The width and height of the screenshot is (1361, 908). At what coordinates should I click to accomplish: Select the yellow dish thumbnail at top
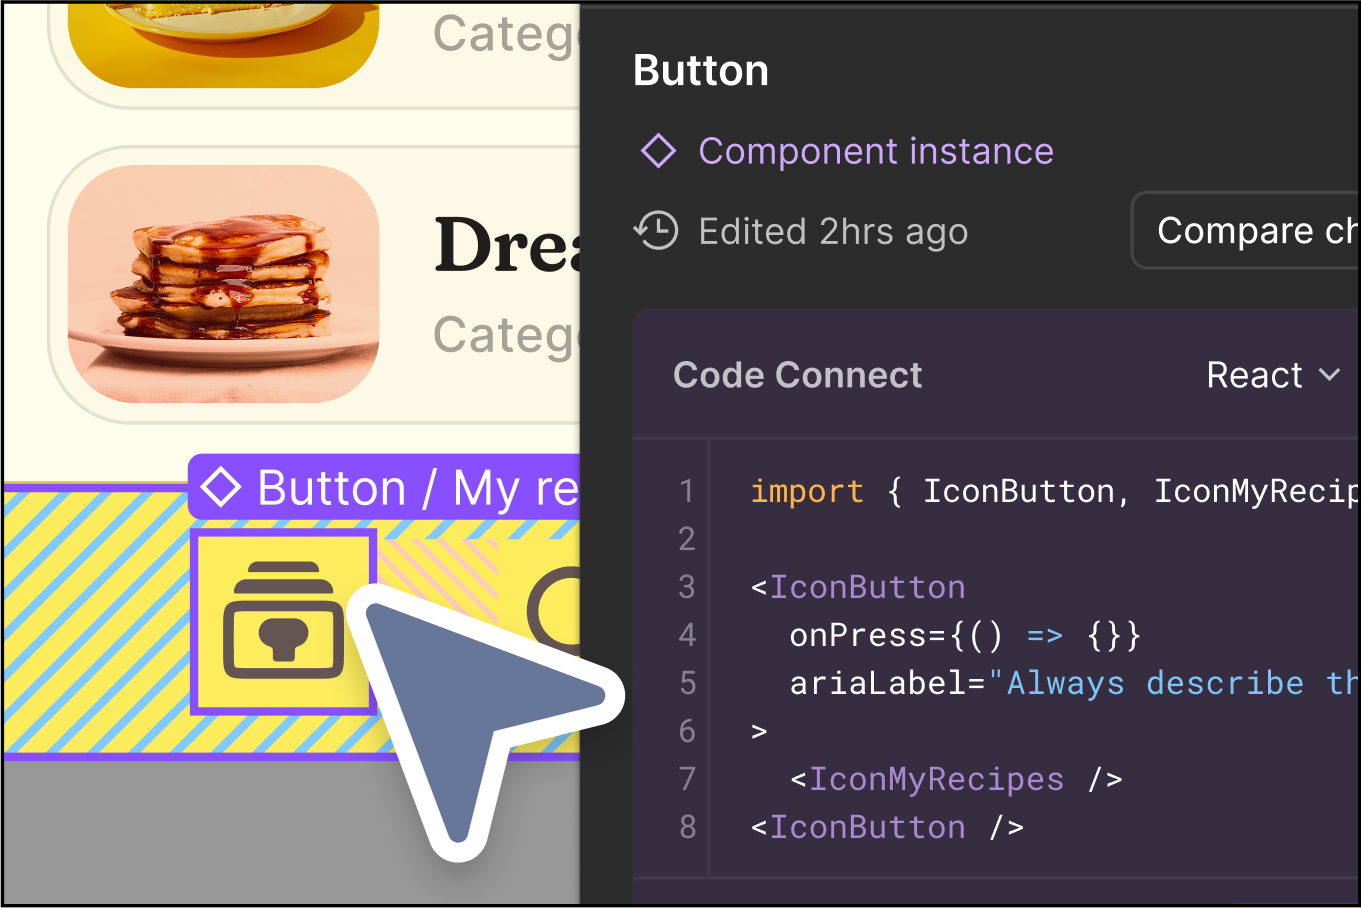(223, 40)
